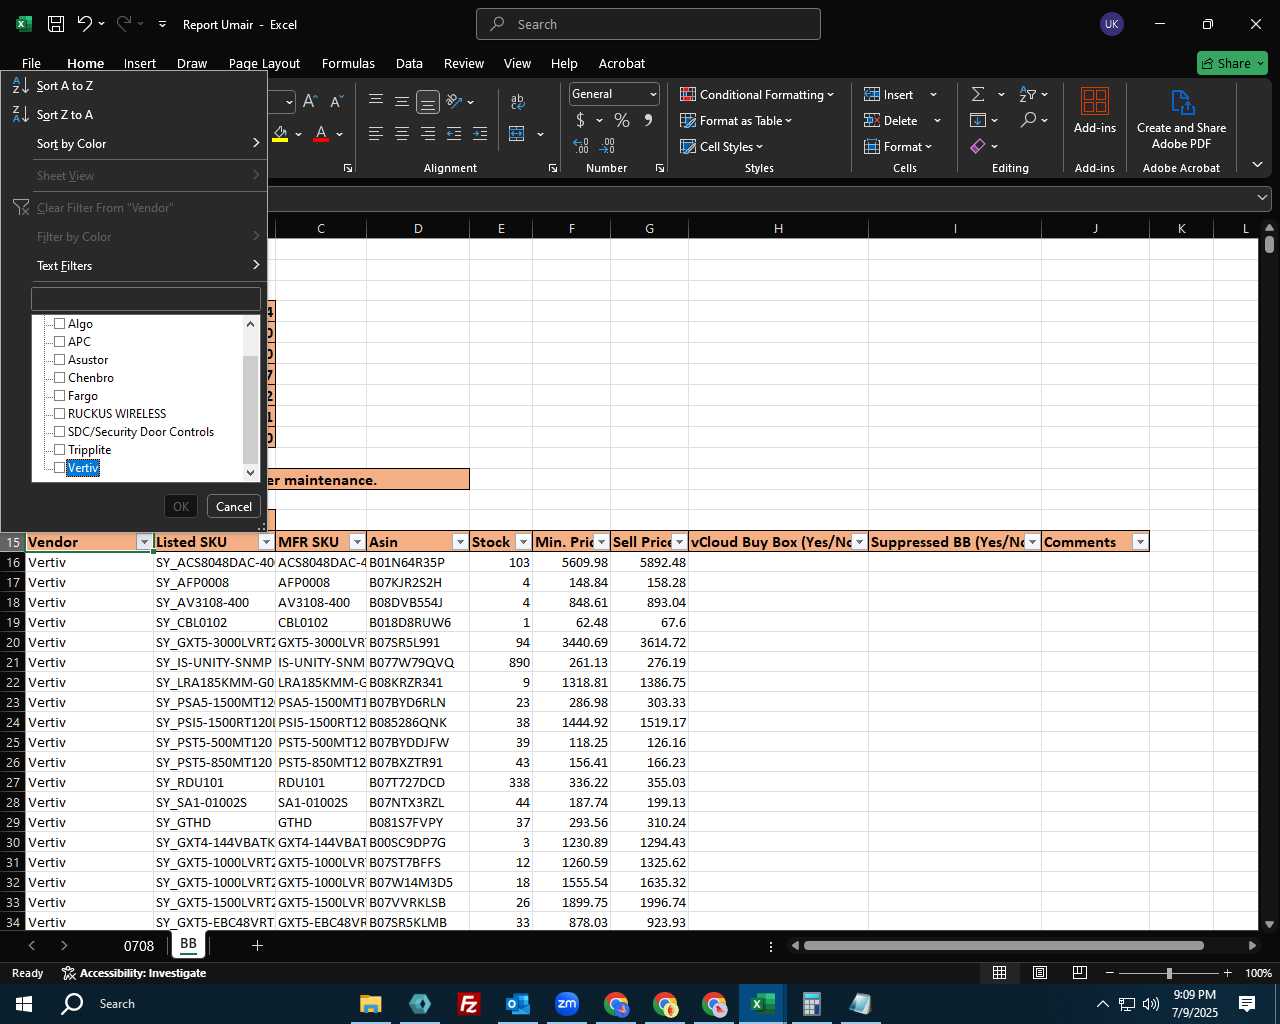Open the fill color yellow swatch
1280x1024 pixels.
(x=280, y=134)
